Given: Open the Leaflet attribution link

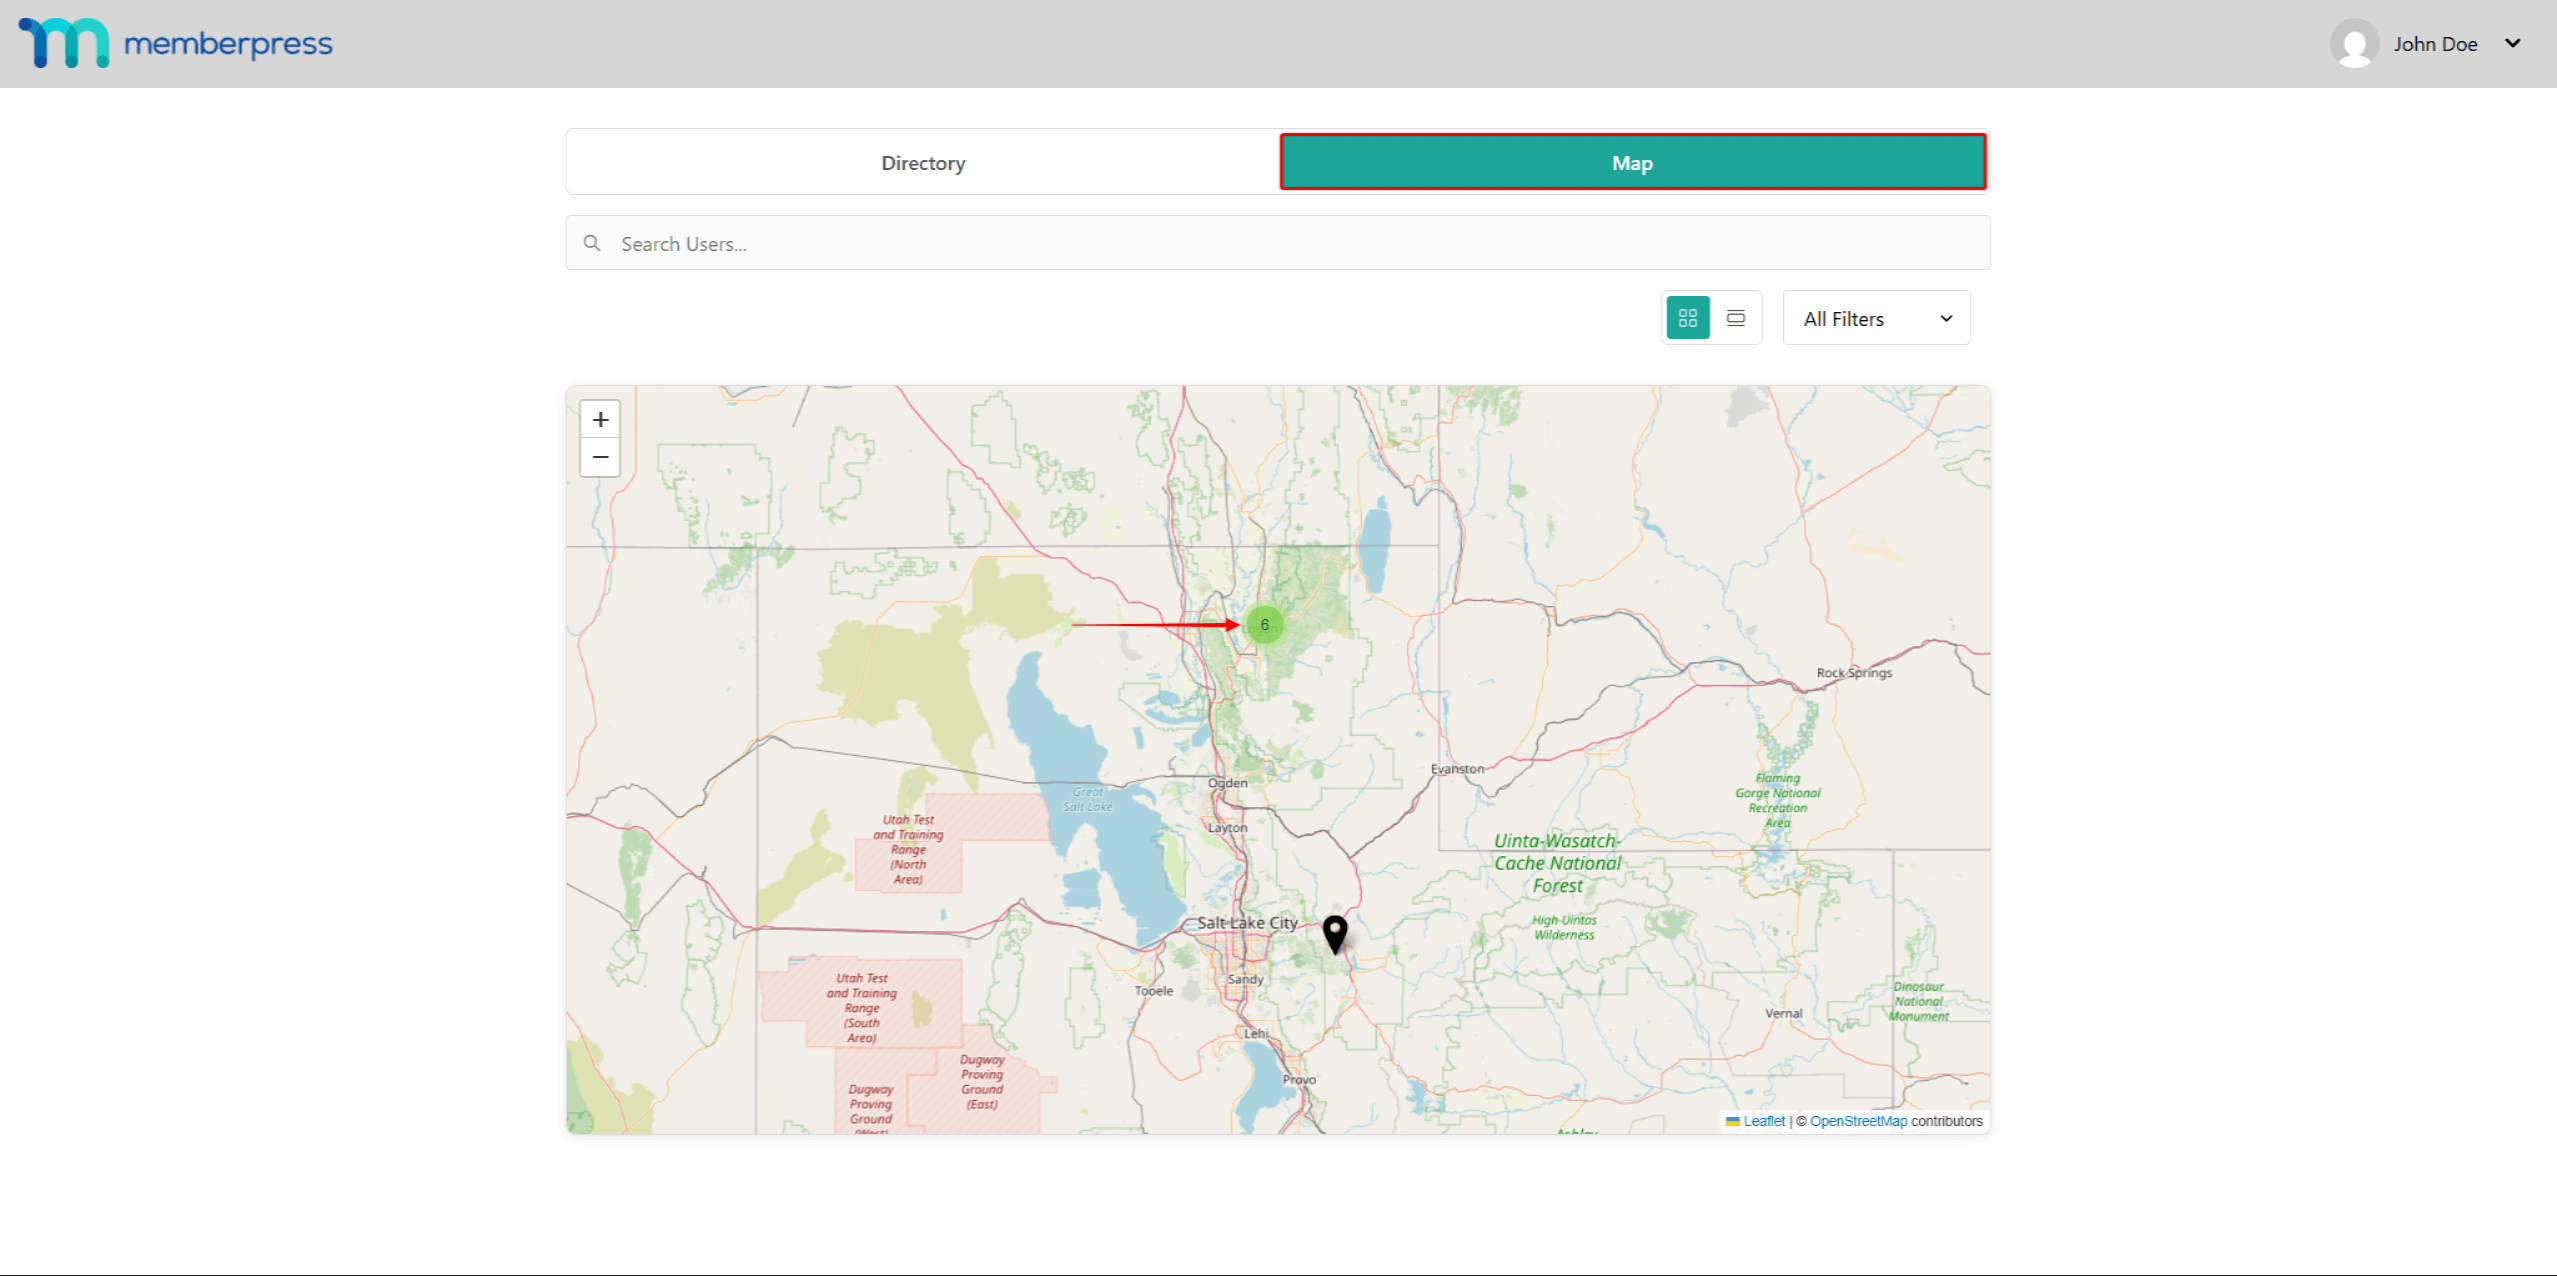Looking at the screenshot, I should coord(1763,1121).
